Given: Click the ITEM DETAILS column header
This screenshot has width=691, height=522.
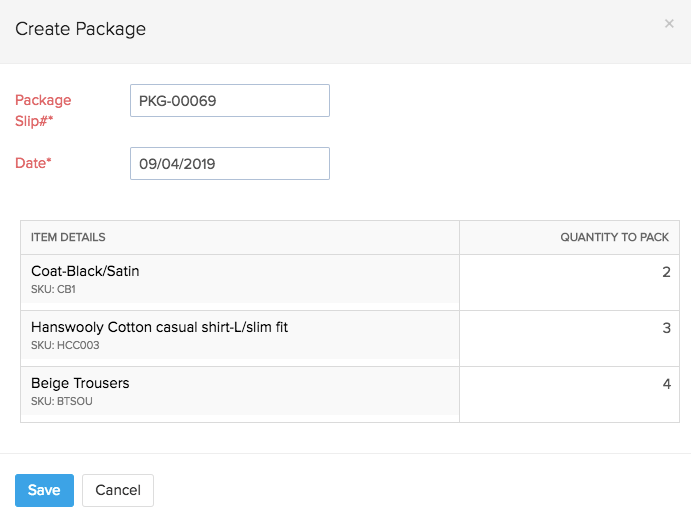Looking at the screenshot, I should [x=68, y=237].
